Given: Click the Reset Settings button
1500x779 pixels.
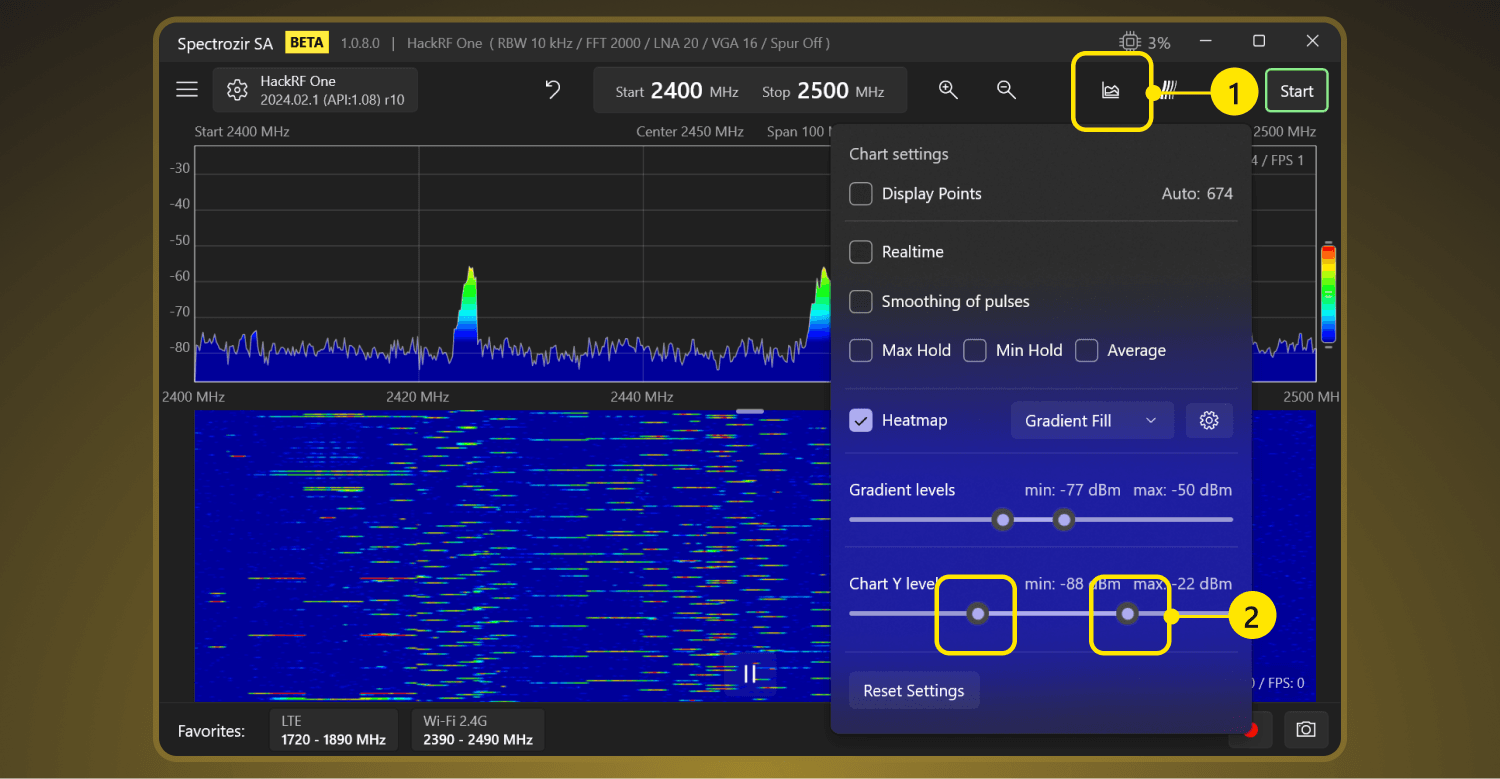Looking at the screenshot, I should coord(914,691).
